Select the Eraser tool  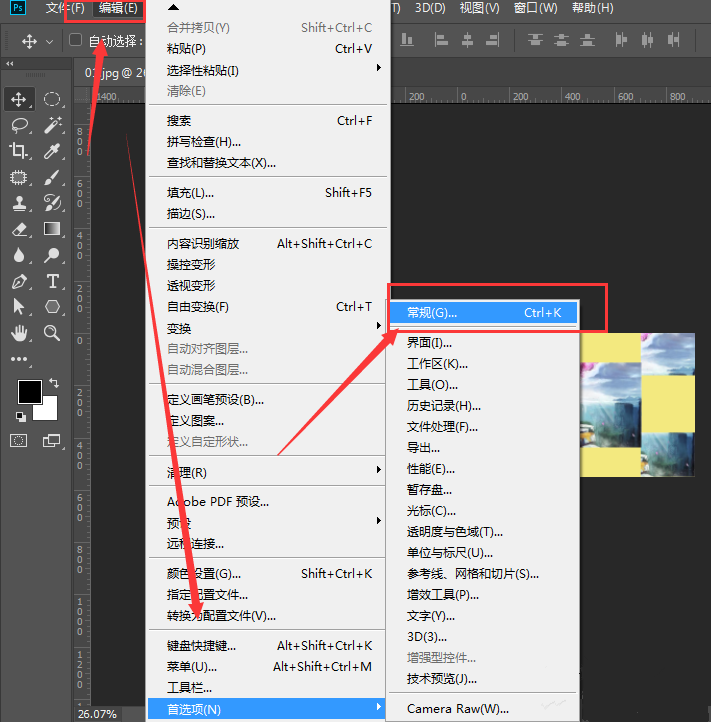(19, 229)
